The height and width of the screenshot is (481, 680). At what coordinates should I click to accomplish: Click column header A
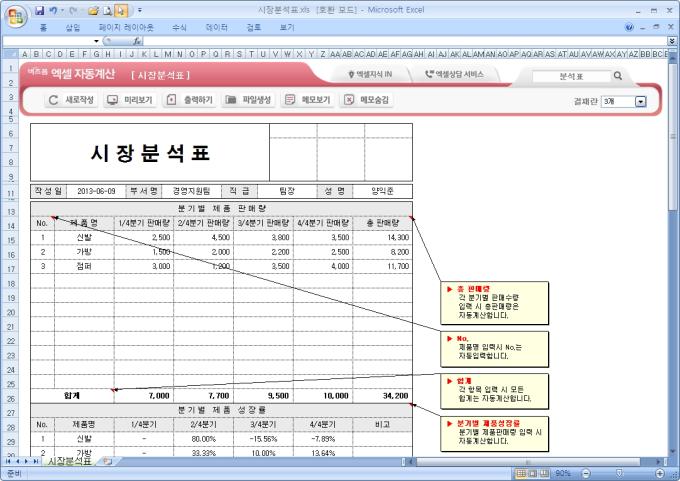tap(25, 54)
